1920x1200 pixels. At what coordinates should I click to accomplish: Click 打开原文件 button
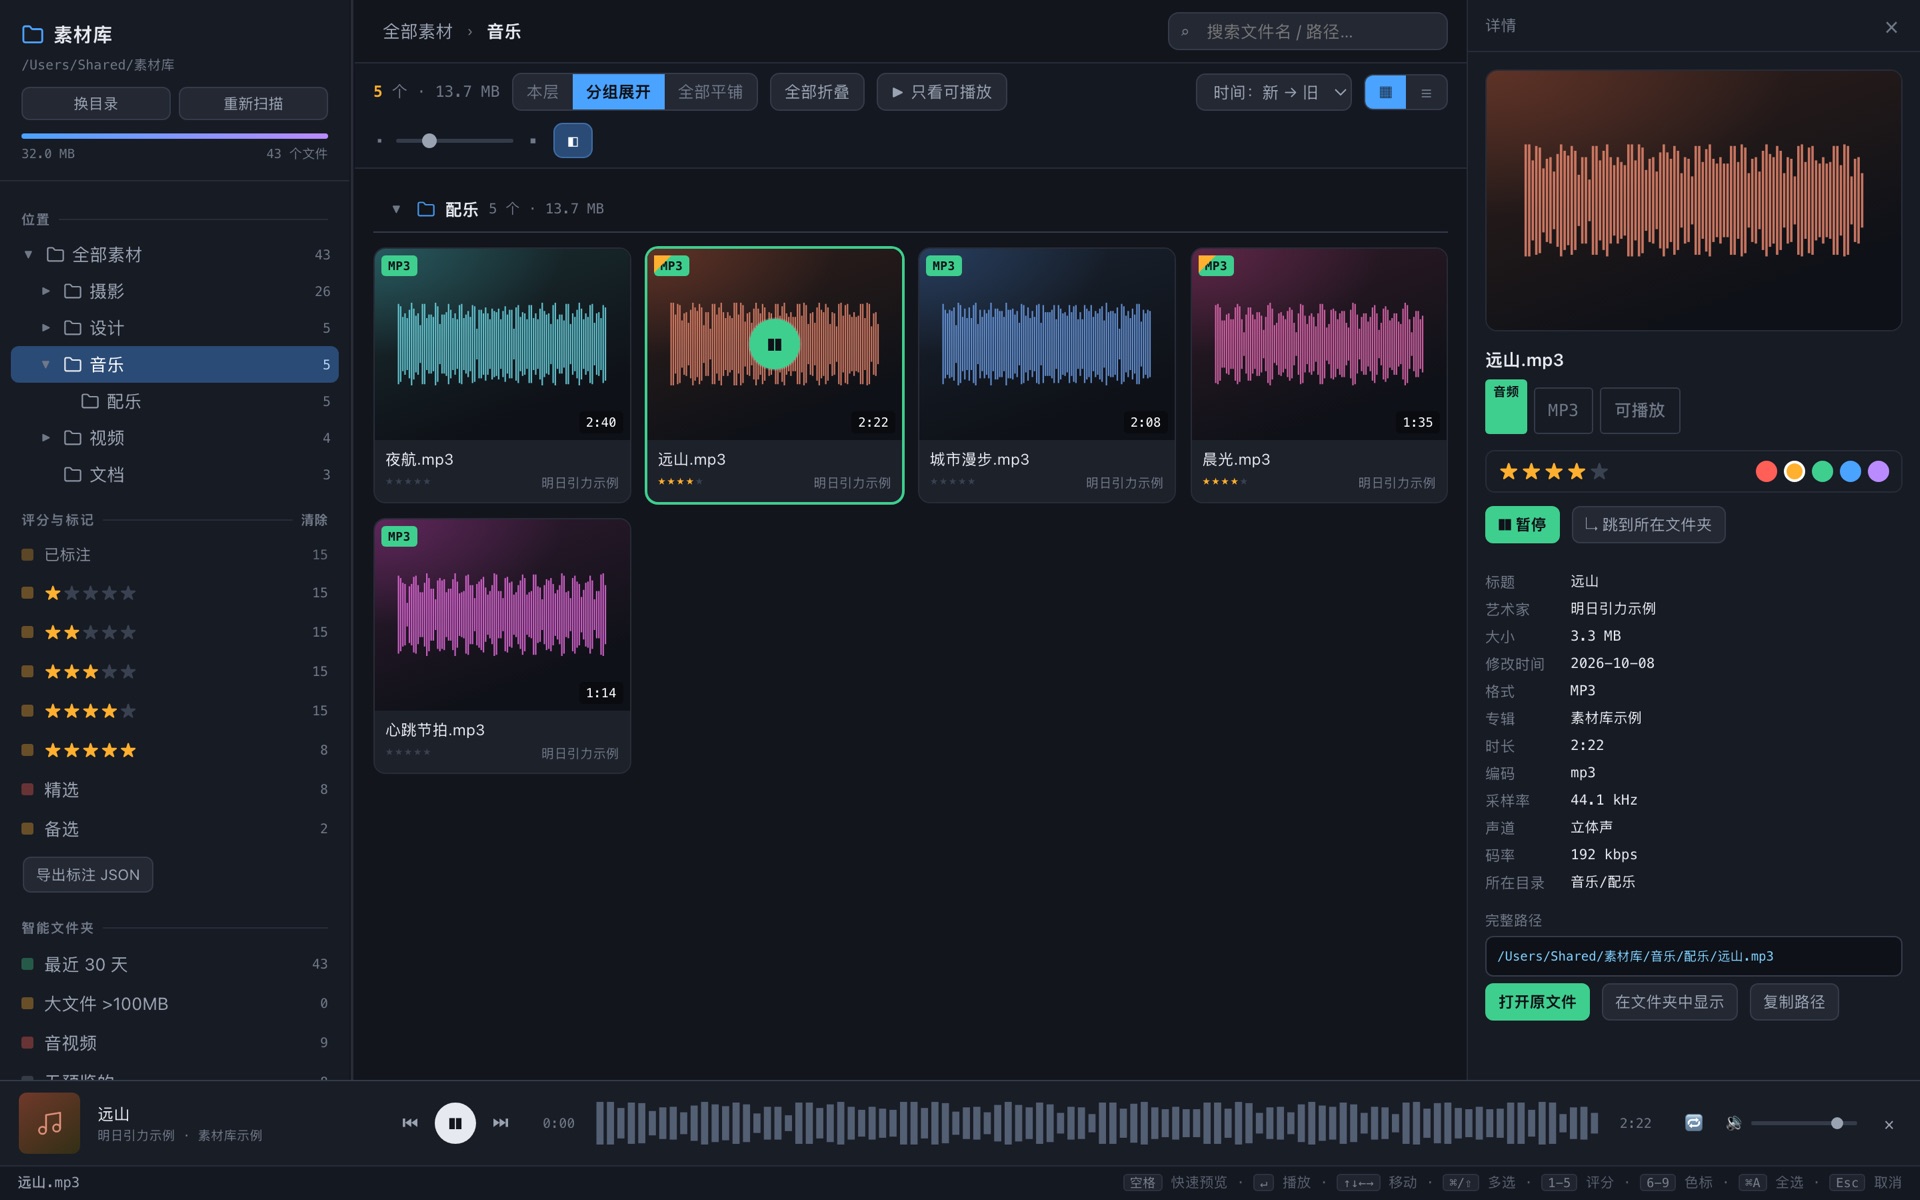(1537, 1002)
